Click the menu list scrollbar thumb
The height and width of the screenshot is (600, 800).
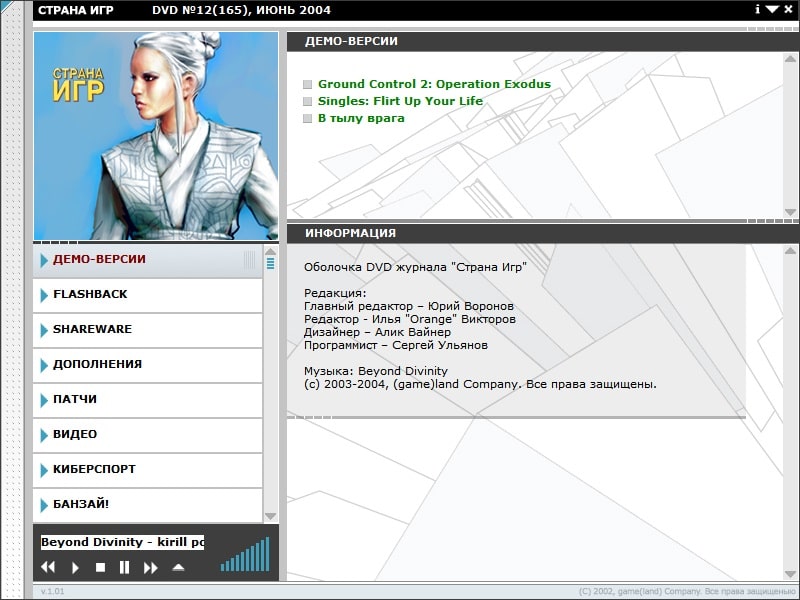pos(270,263)
